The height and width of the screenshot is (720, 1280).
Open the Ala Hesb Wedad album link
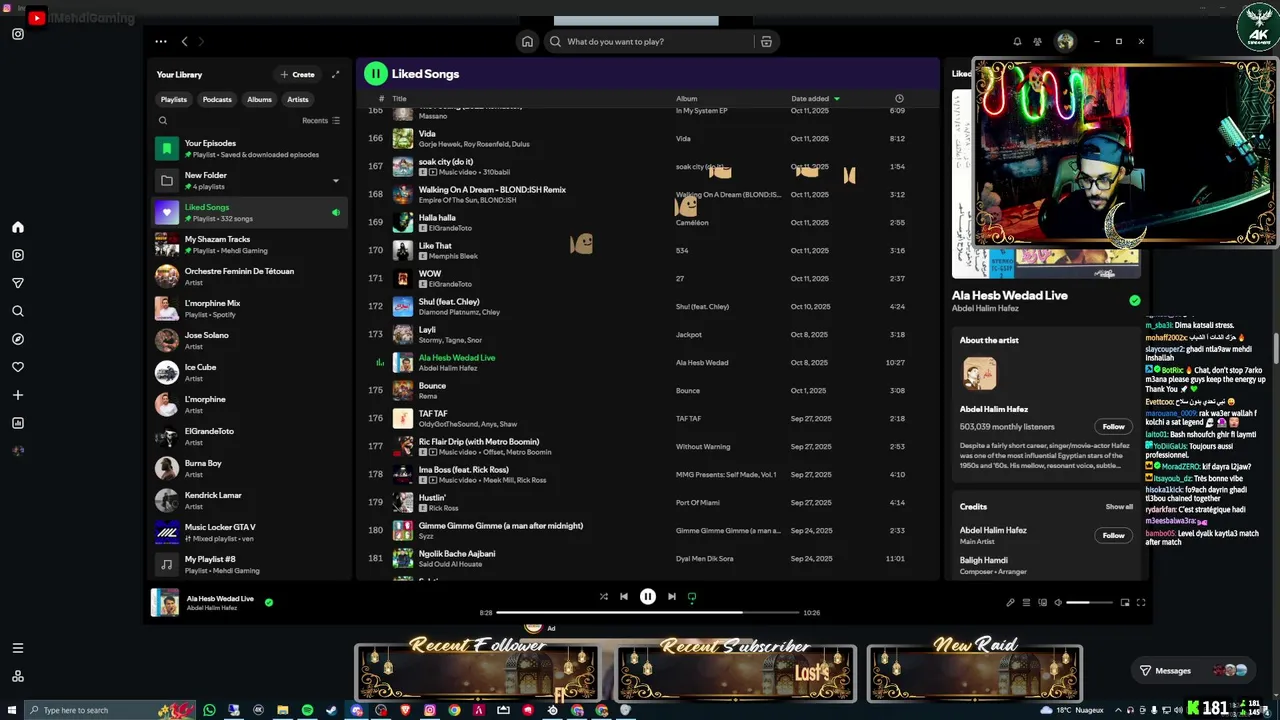[x=702, y=363]
